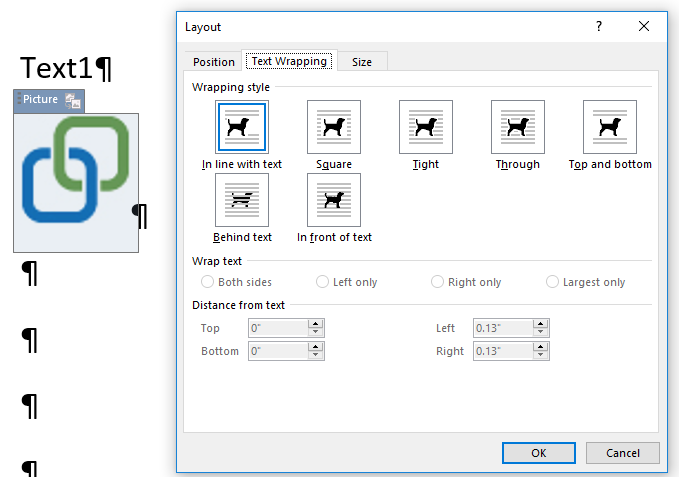Select the In line with text wrapping icon
Screen dimensions: 679x477
coord(242,127)
